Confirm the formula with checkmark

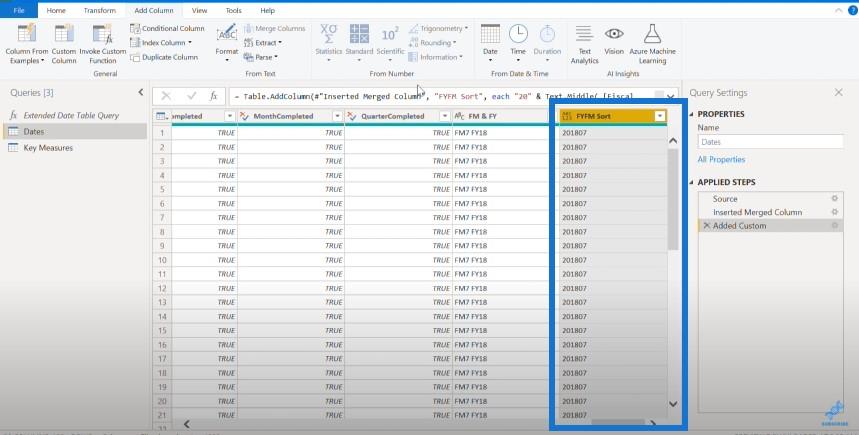[191, 96]
